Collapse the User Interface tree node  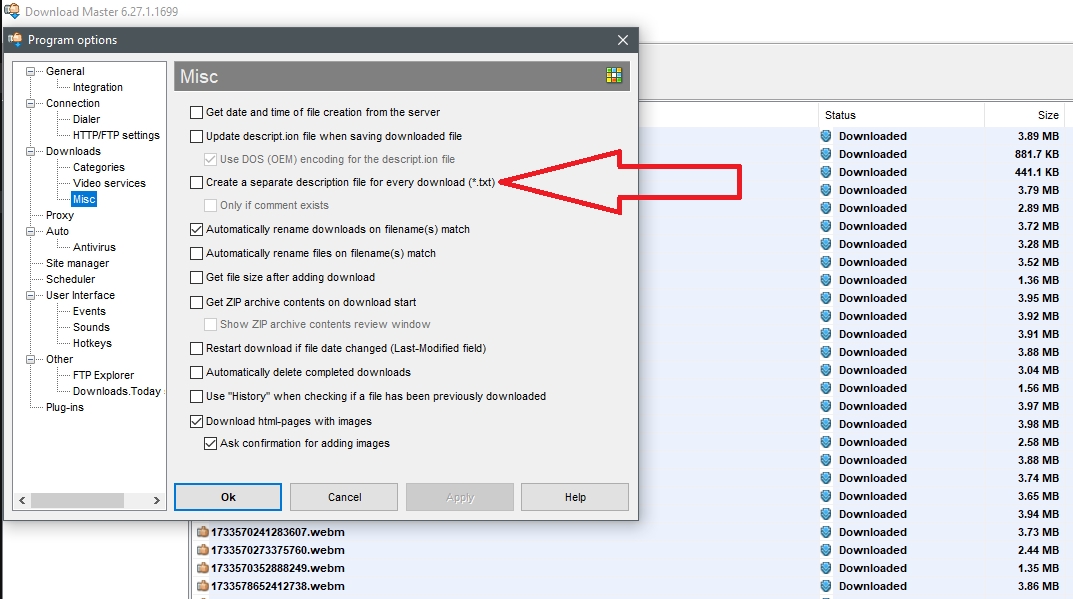click(30, 295)
